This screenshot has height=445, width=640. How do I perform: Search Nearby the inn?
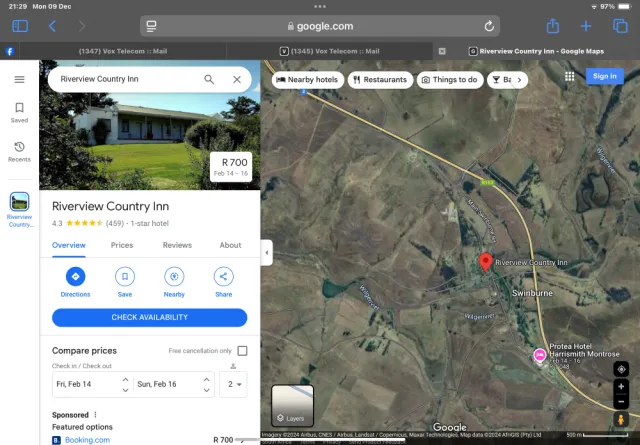point(174,282)
